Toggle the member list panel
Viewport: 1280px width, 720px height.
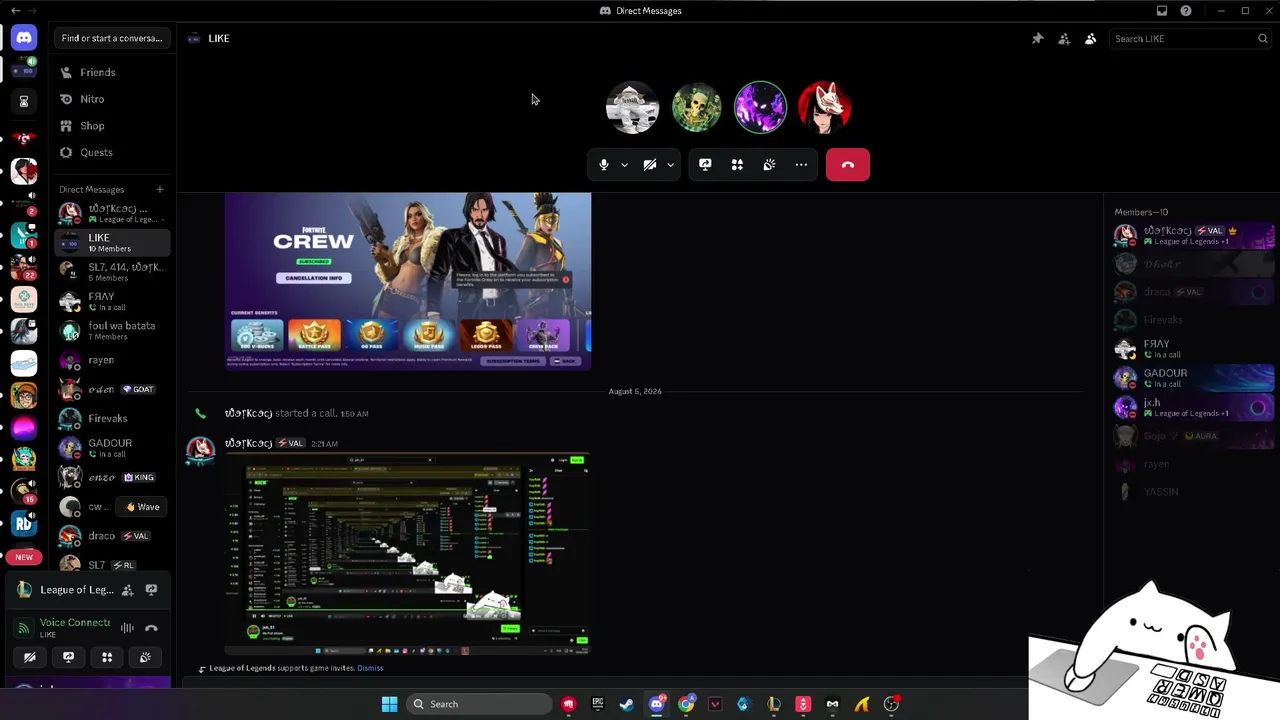pyautogui.click(x=1090, y=39)
